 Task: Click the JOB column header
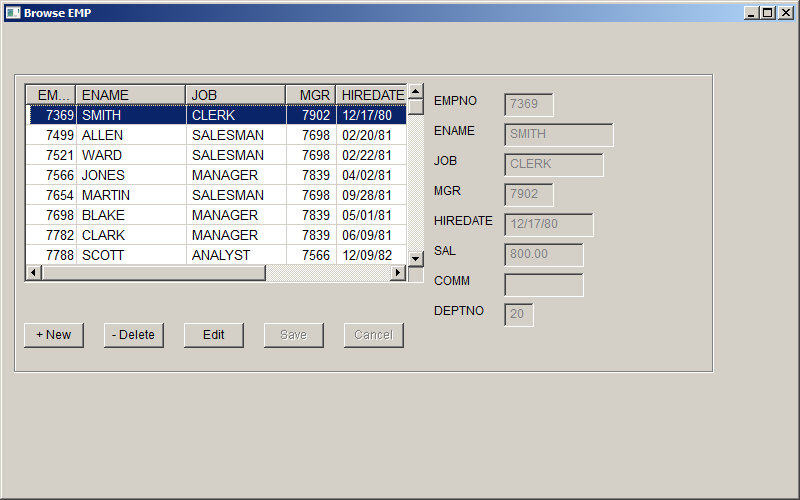(x=235, y=94)
